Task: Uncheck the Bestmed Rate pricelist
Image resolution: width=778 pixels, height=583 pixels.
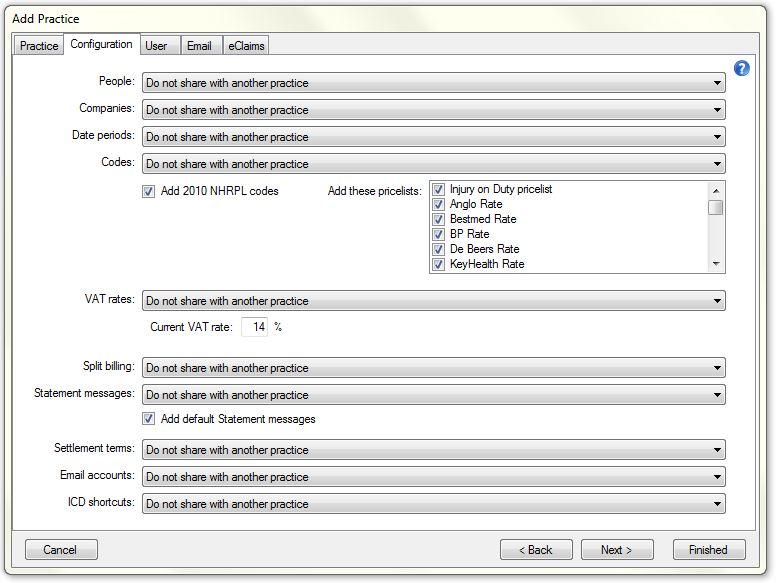Action: (438, 219)
